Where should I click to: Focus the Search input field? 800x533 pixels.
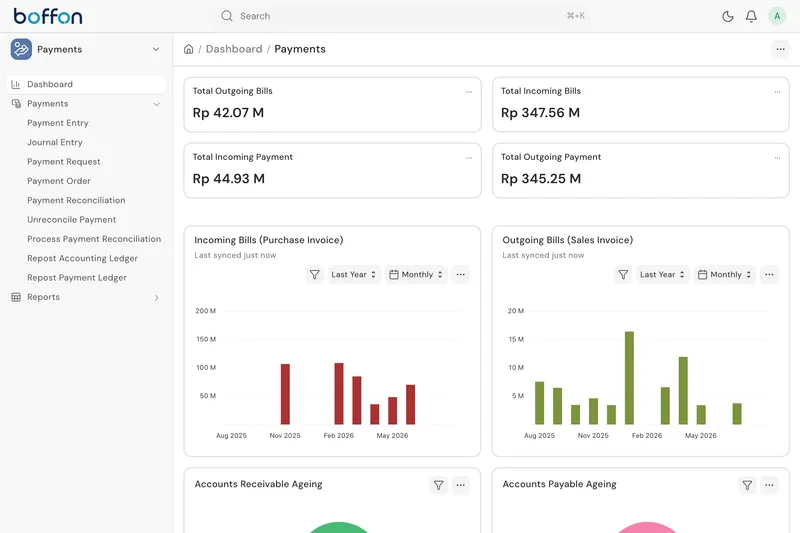[x=403, y=16]
